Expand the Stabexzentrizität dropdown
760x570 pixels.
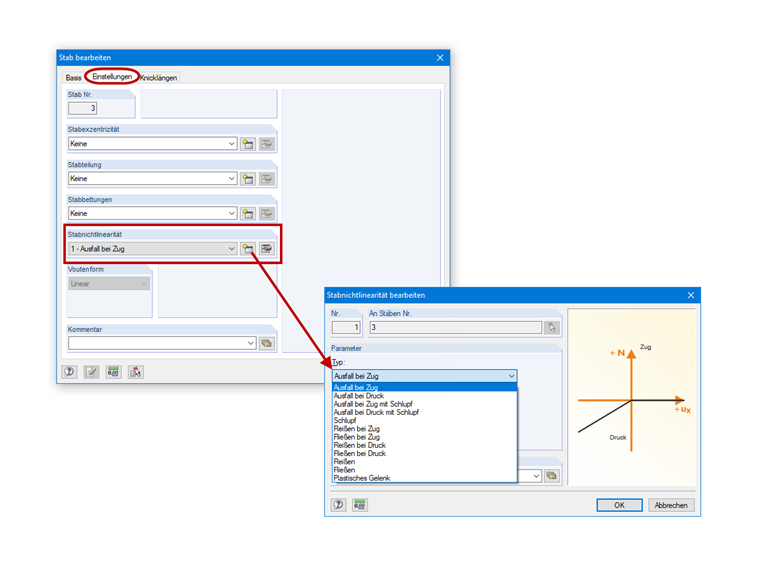pyautogui.click(x=232, y=143)
